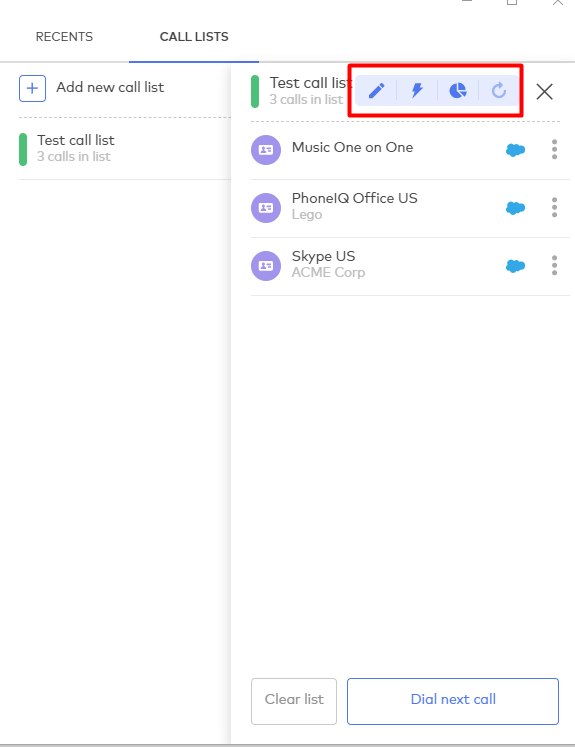Click the refresh call list icon

pyautogui.click(x=499, y=90)
